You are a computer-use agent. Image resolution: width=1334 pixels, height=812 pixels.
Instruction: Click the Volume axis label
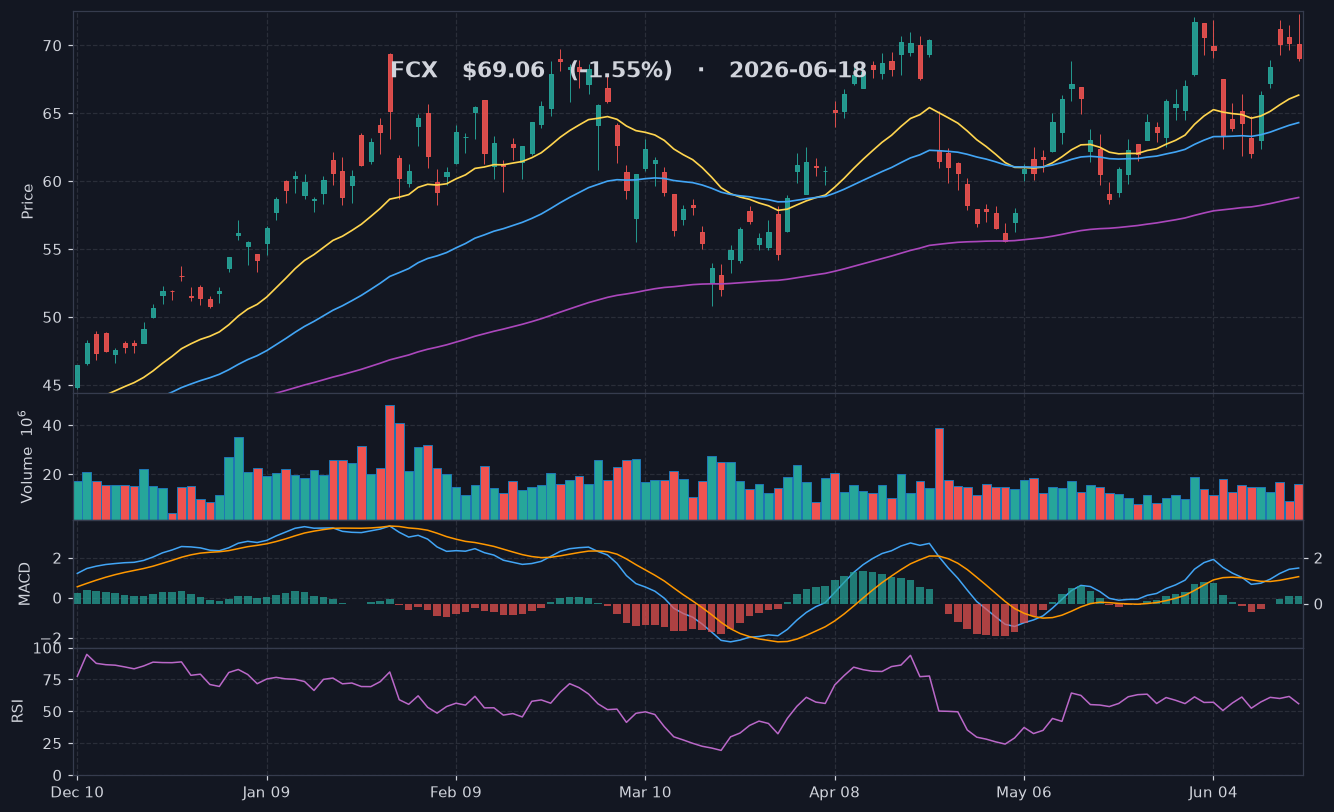tap(28, 456)
